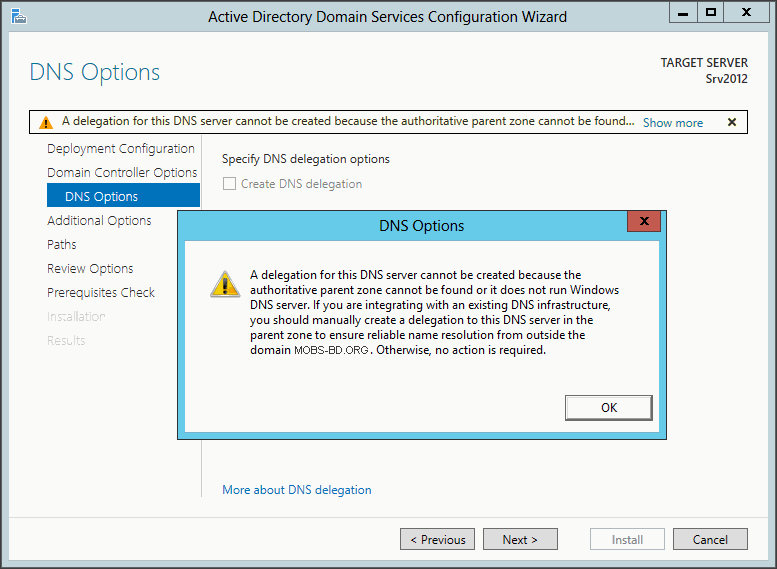The width and height of the screenshot is (777, 569).
Task: Click the yellow warning icon in notification banner
Action: tap(46, 122)
